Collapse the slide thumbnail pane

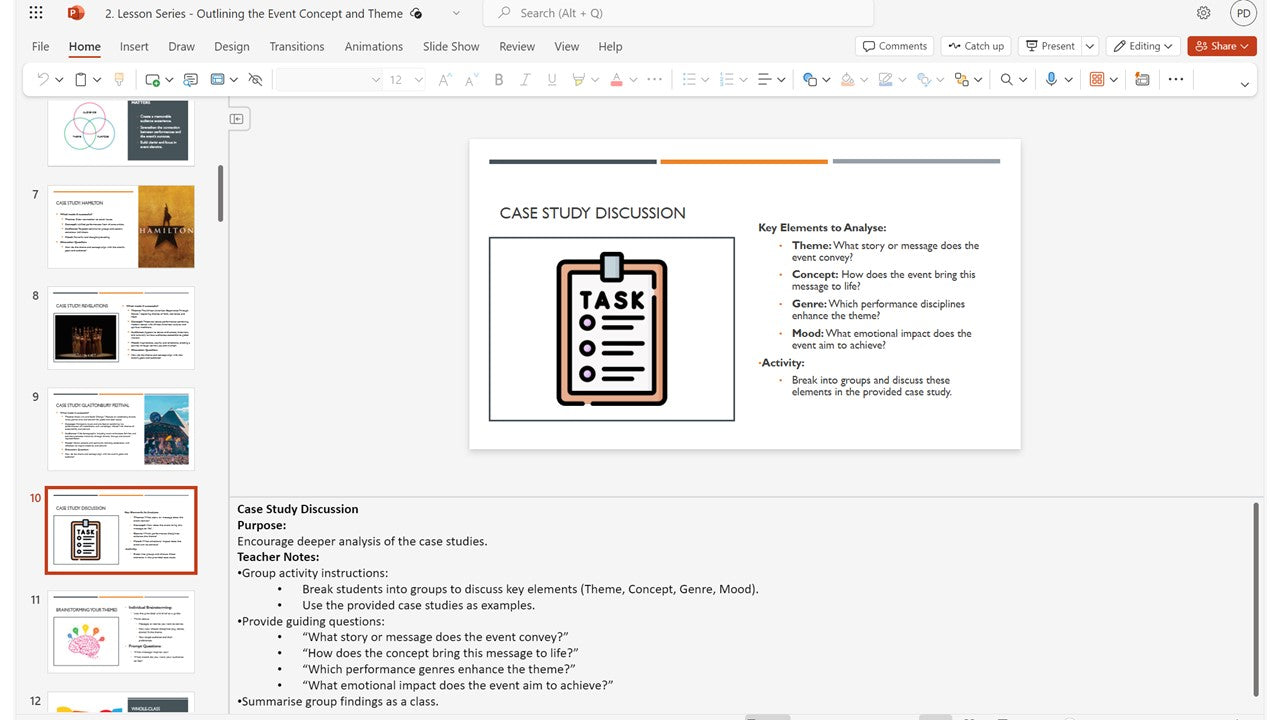237,119
